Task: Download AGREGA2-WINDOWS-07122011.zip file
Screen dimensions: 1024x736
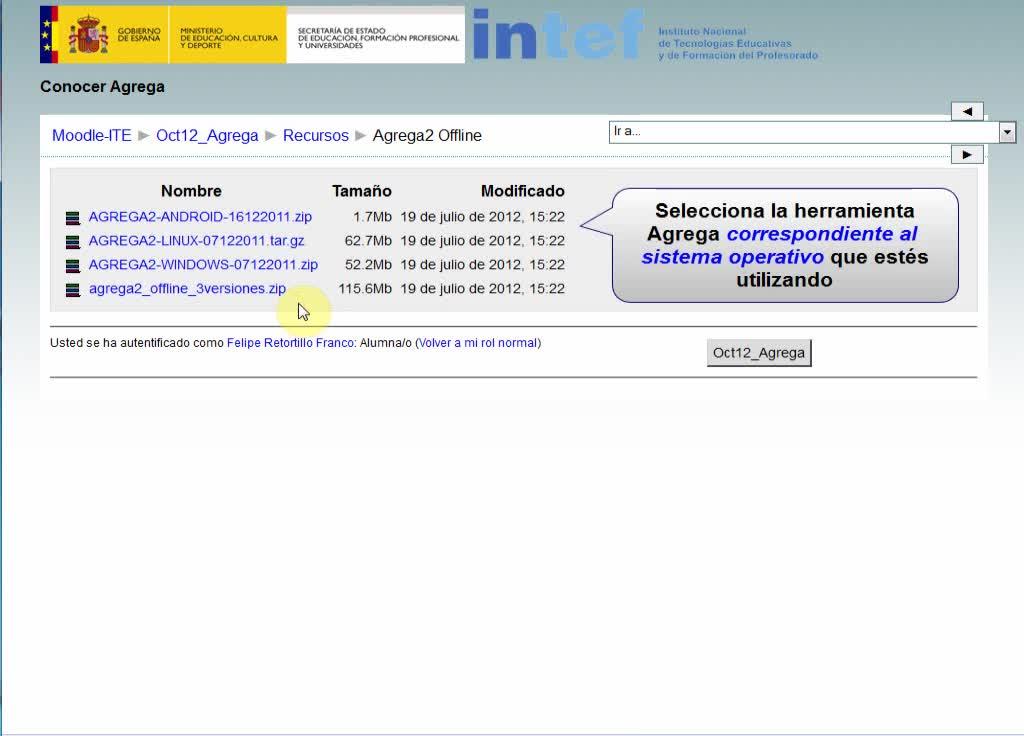Action: [x=203, y=264]
